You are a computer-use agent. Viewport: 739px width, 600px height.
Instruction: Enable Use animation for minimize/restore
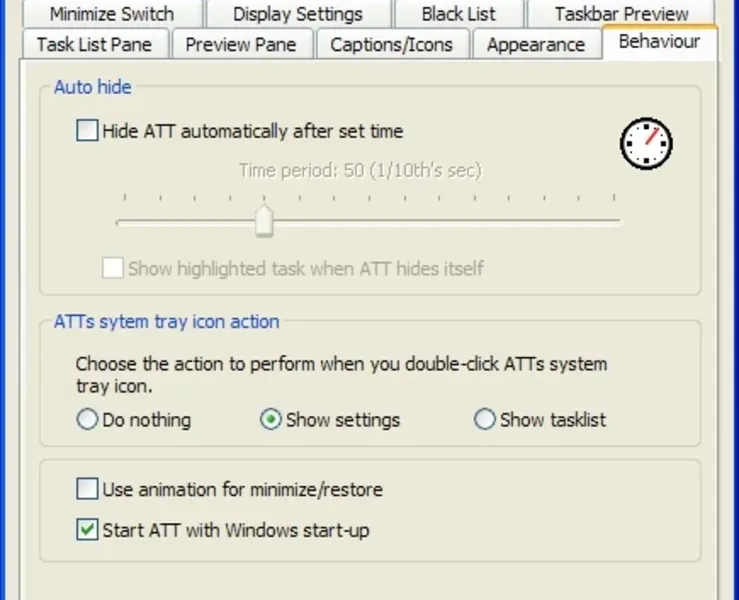88,490
